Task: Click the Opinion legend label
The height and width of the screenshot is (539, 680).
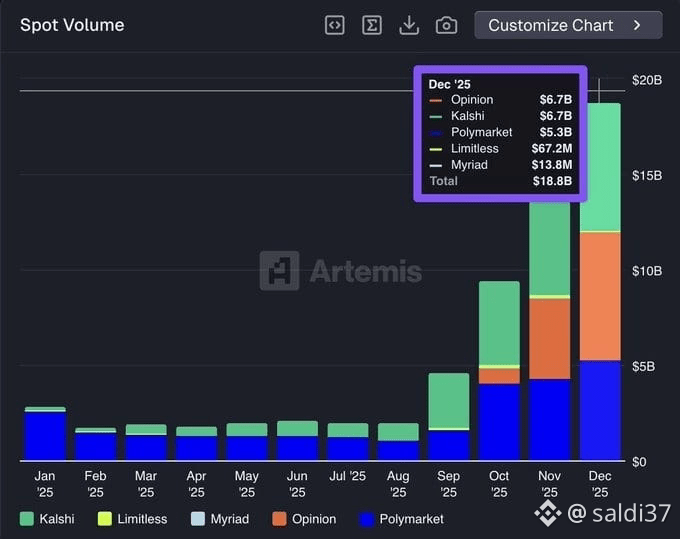Action: [314, 519]
